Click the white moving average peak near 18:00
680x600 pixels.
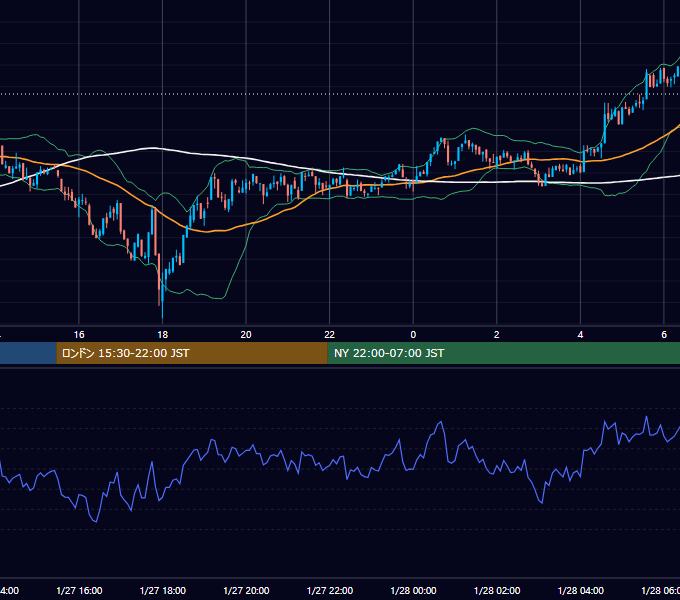coord(153,148)
